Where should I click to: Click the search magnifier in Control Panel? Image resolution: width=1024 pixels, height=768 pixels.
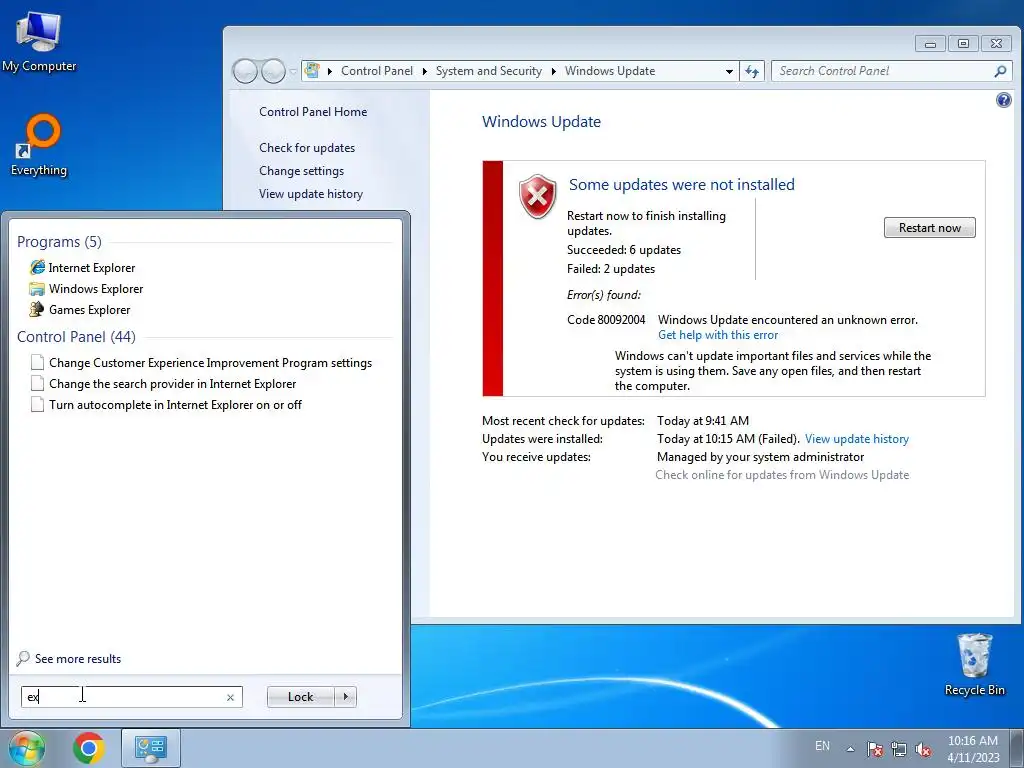point(1000,71)
